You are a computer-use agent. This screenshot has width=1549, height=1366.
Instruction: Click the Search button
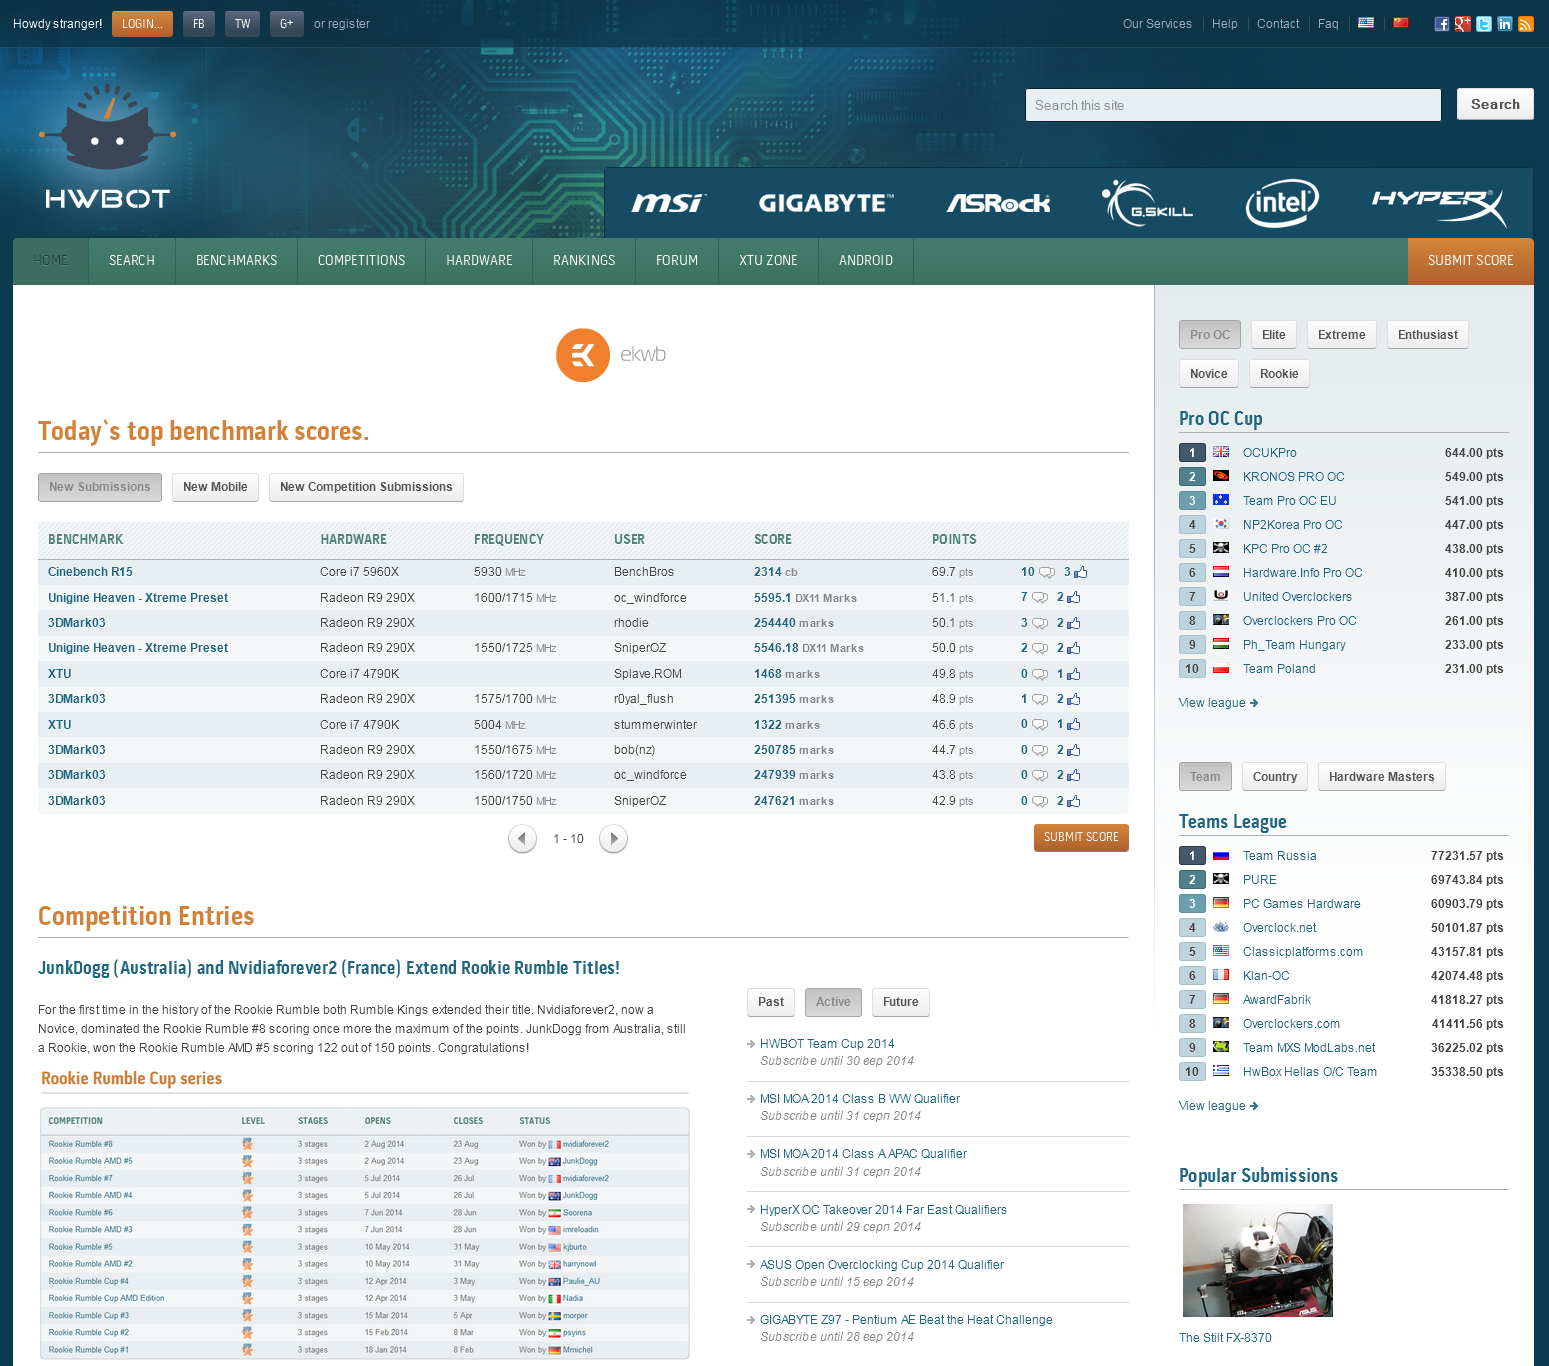point(1495,104)
